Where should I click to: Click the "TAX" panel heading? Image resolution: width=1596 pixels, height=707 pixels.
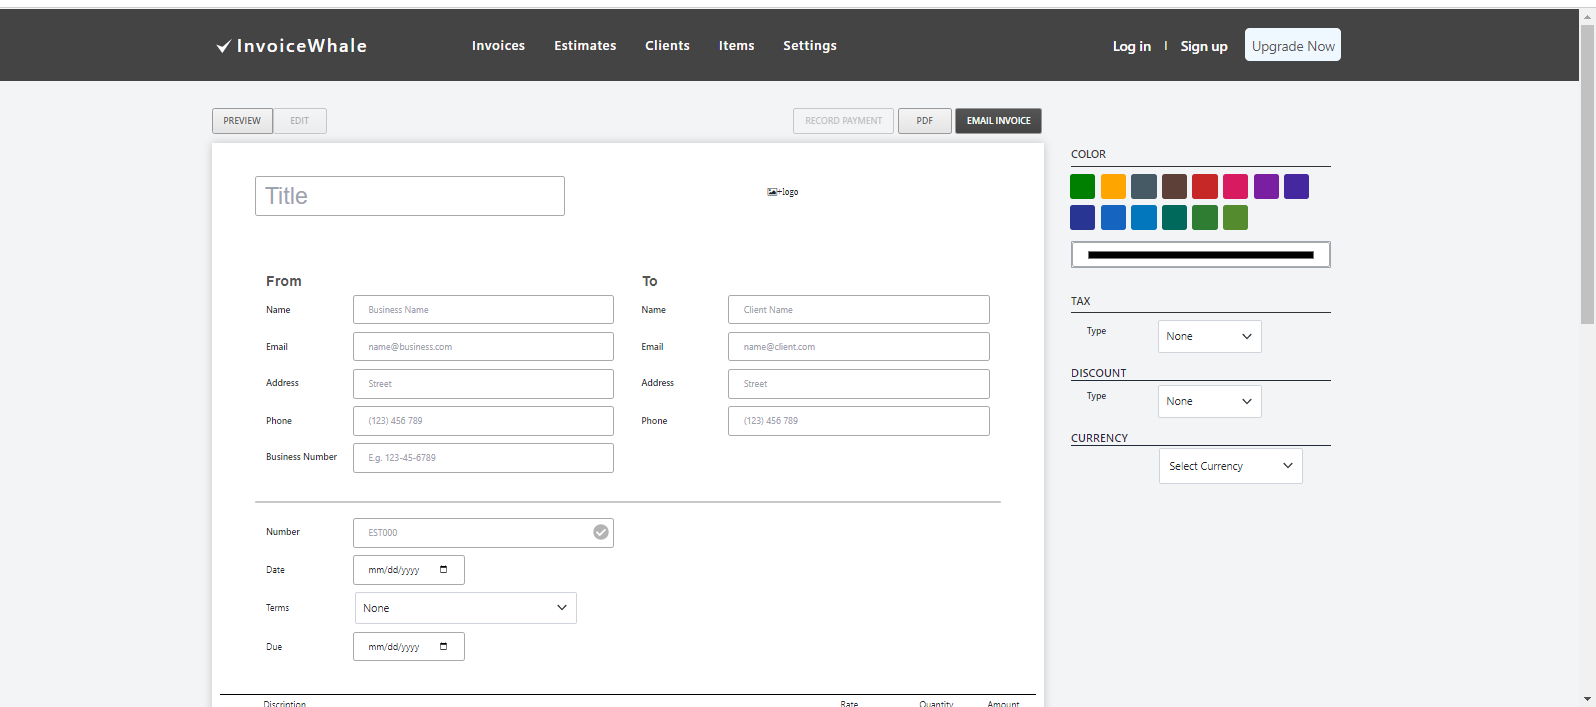pyautogui.click(x=1081, y=301)
